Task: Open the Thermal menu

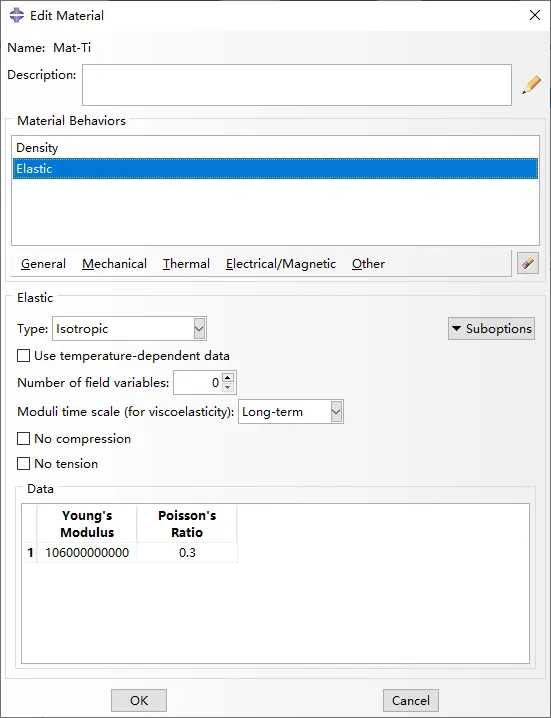Action: coord(186,264)
